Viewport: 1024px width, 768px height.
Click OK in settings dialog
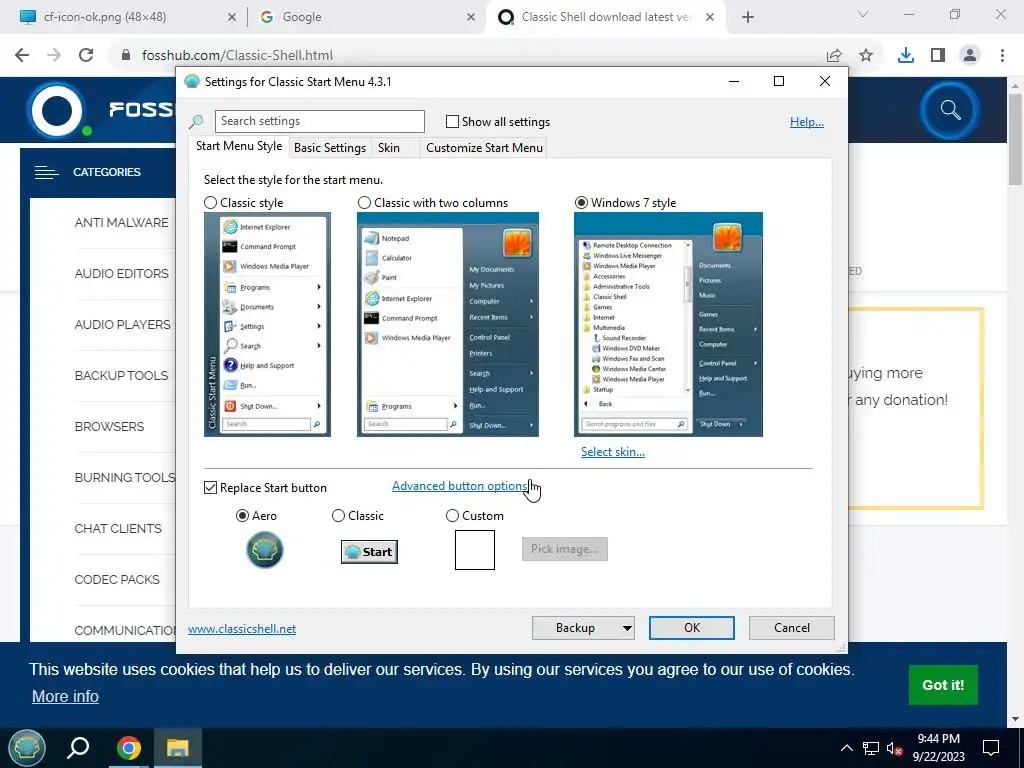(x=692, y=628)
